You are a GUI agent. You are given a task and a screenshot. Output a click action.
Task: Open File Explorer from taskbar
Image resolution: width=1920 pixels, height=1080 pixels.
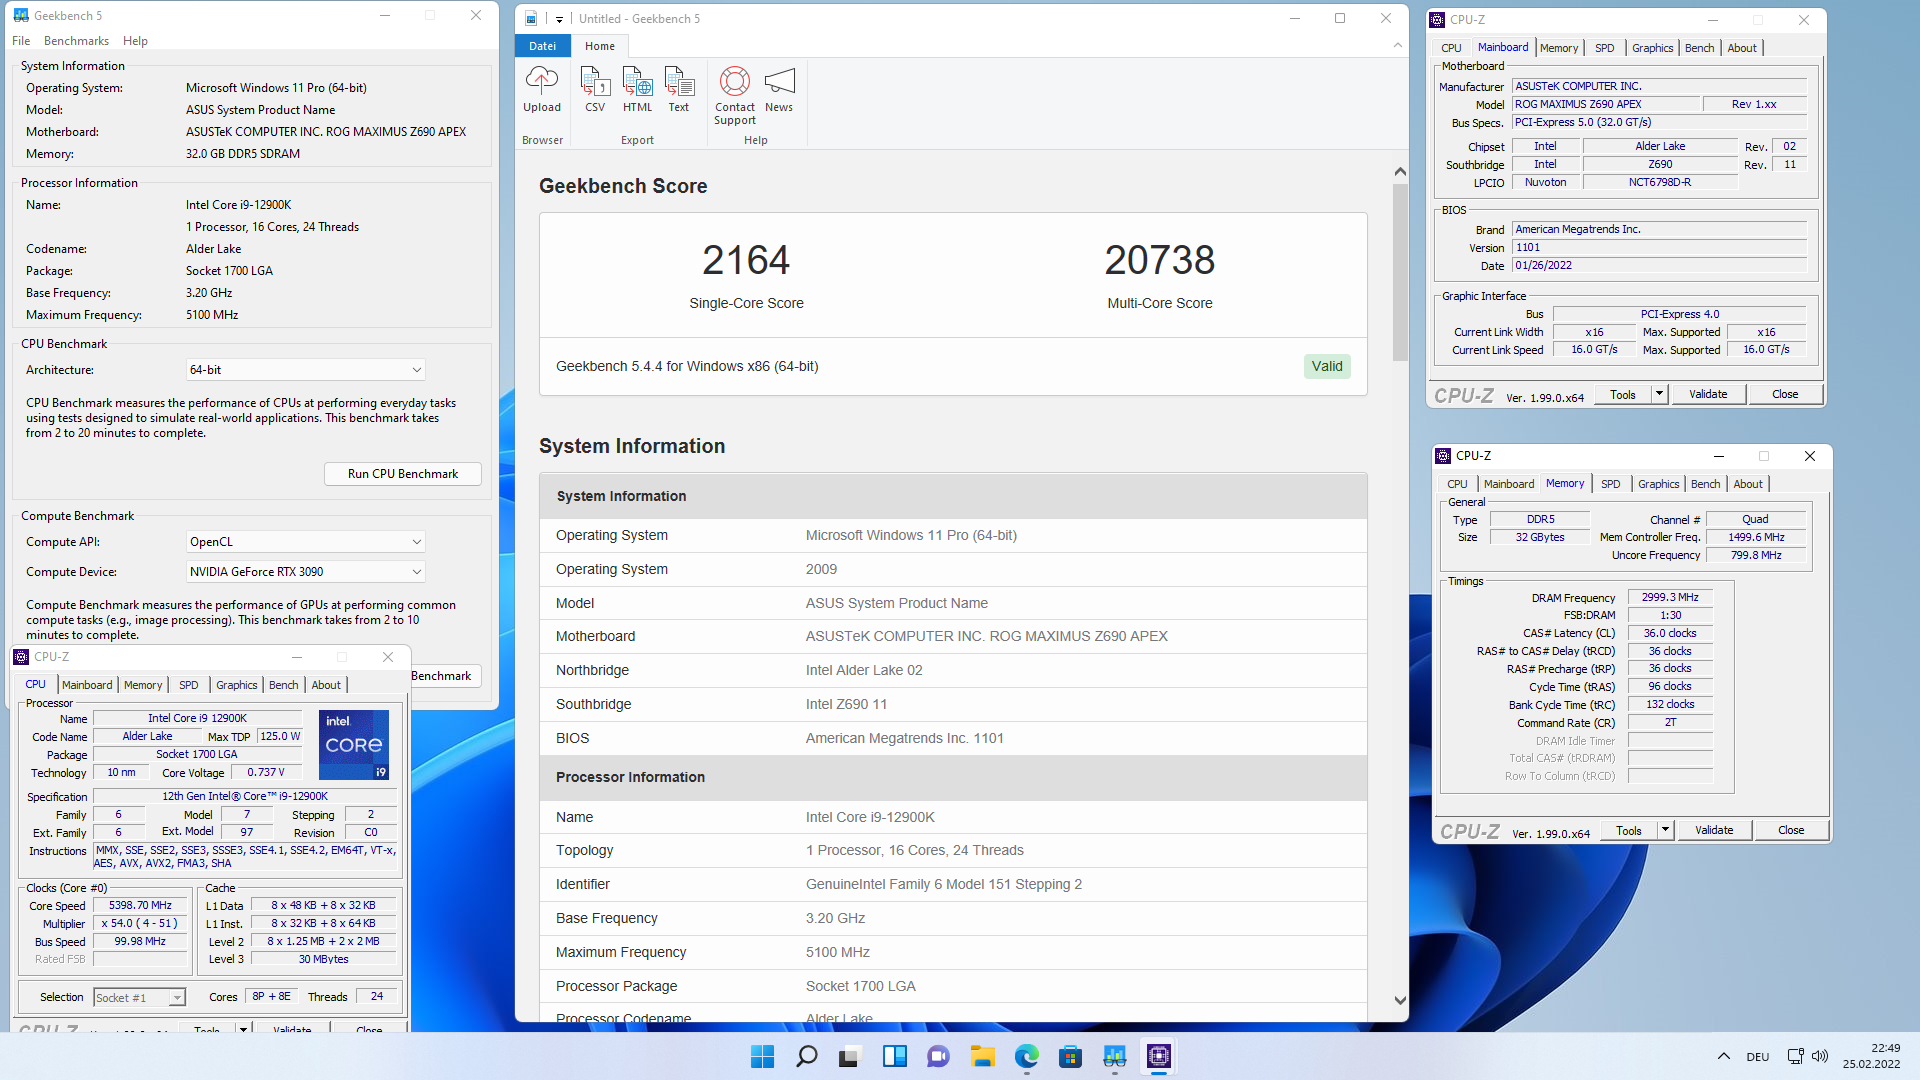[x=982, y=1056]
